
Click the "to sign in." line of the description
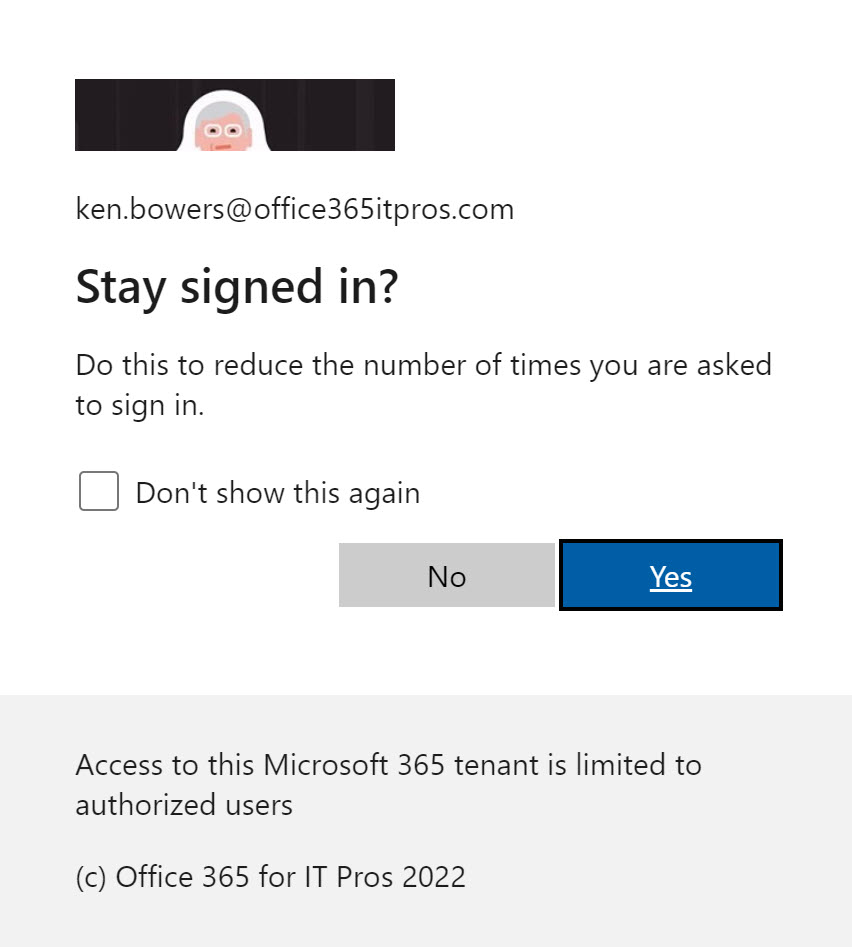click(x=140, y=406)
